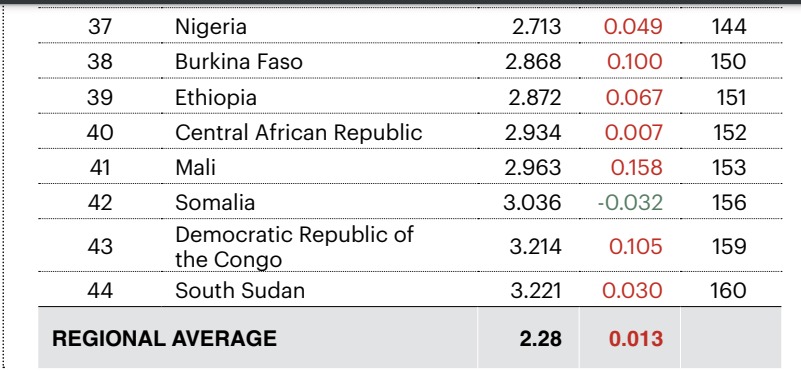This screenshot has width=801, height=371.
Task: Select the Nigeria country name
Action: coord(210,27)
